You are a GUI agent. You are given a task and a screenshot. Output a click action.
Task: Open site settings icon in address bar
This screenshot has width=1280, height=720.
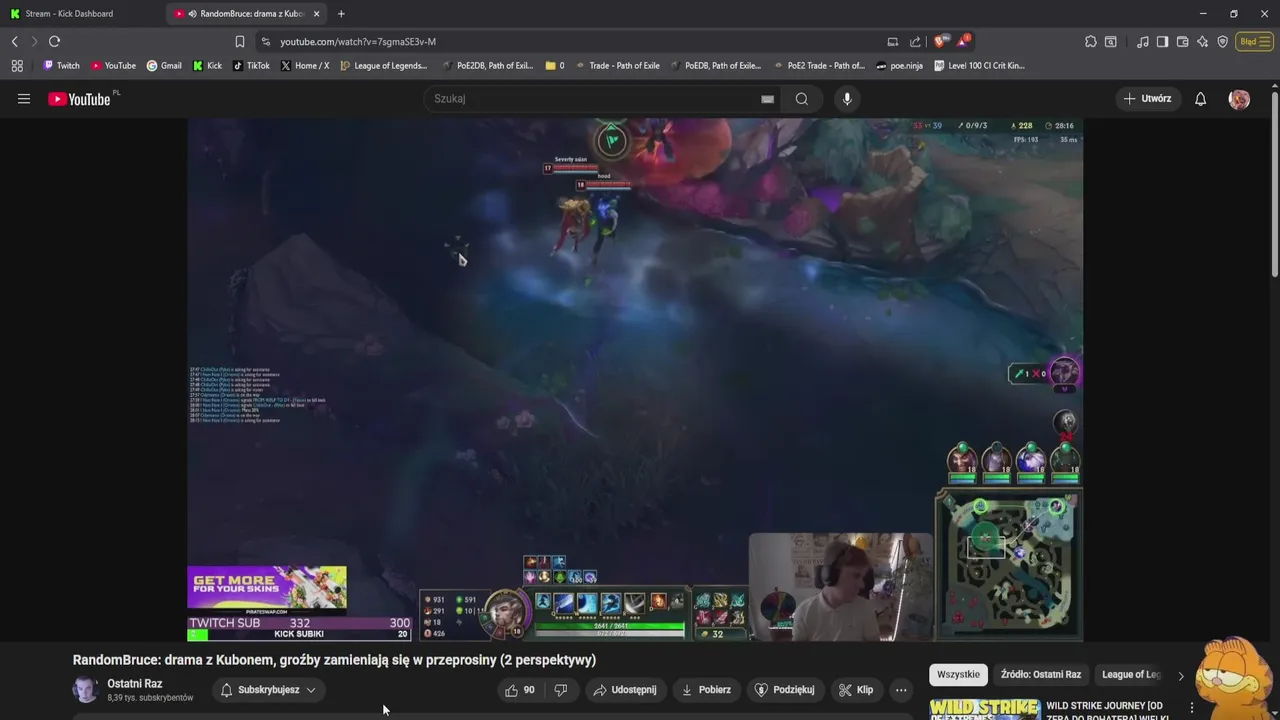coord(265,42)
